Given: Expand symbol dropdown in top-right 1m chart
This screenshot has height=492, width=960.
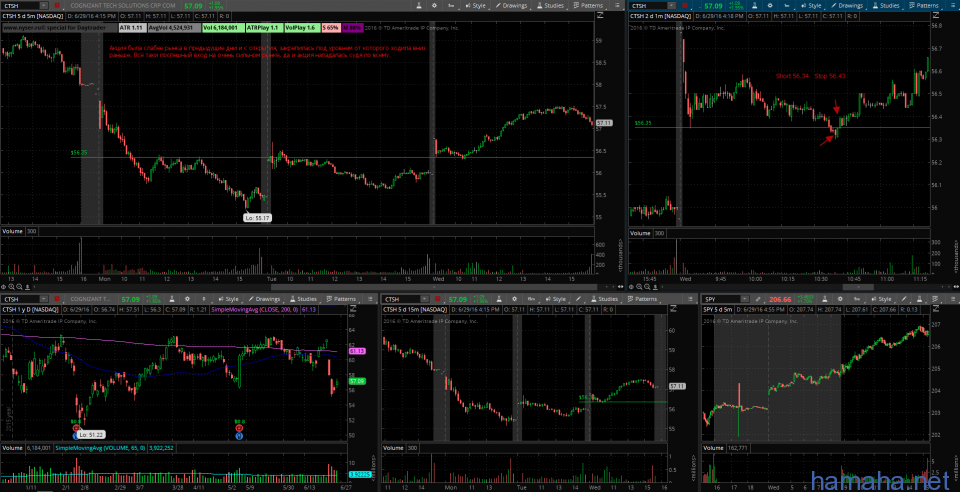Looking at the screenshot, I should click(672, 6).
